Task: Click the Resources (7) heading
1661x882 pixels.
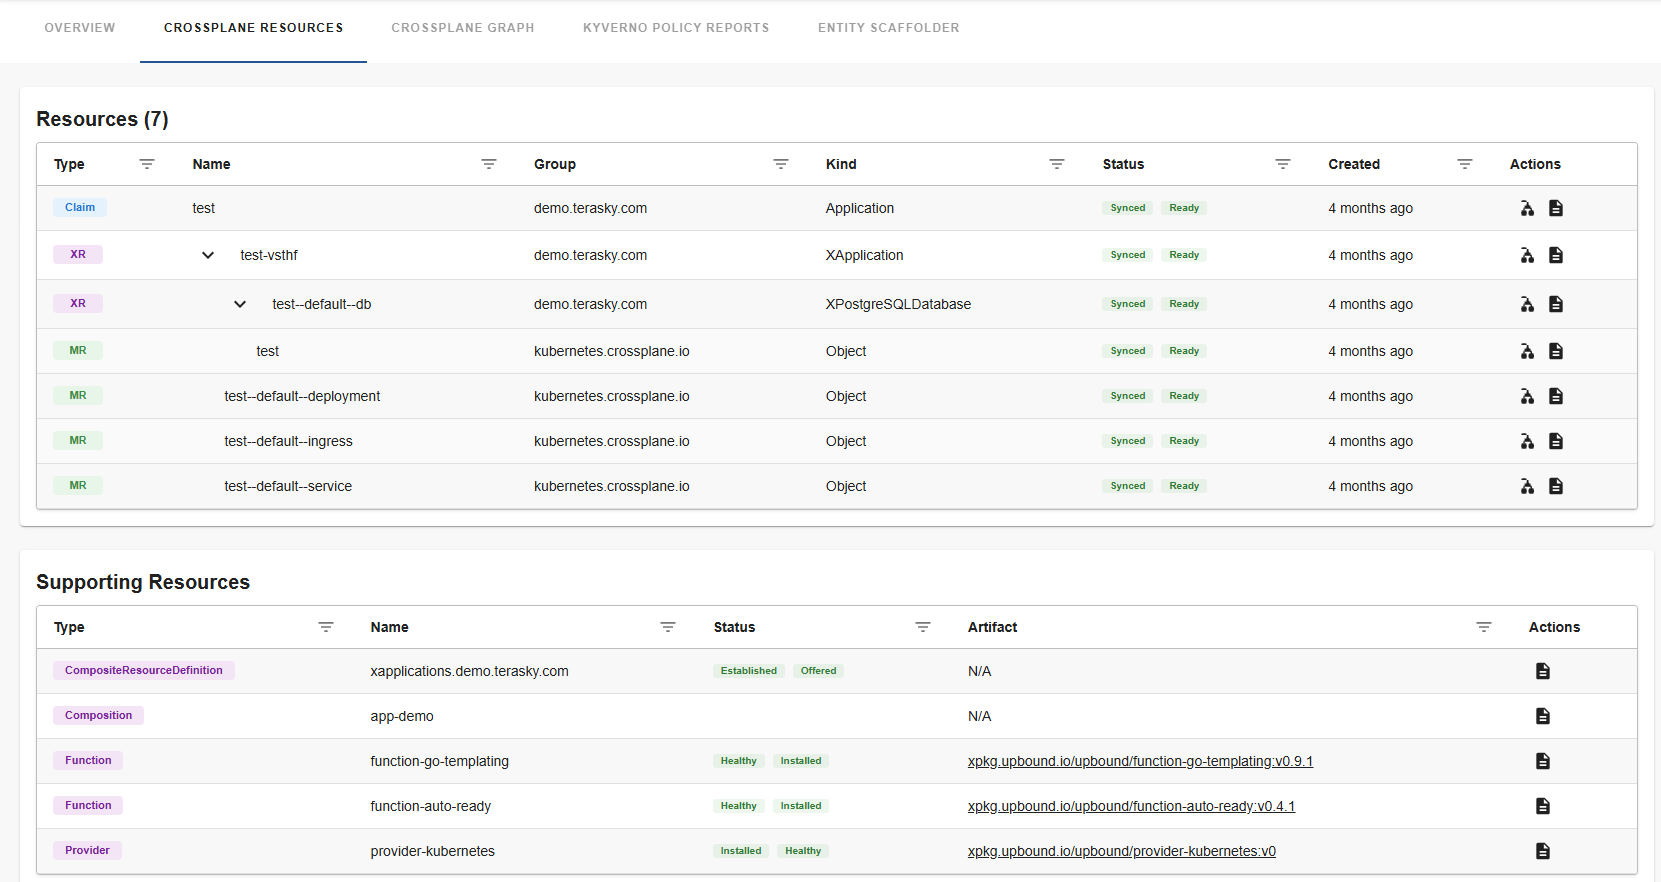Action: [102, 119]
